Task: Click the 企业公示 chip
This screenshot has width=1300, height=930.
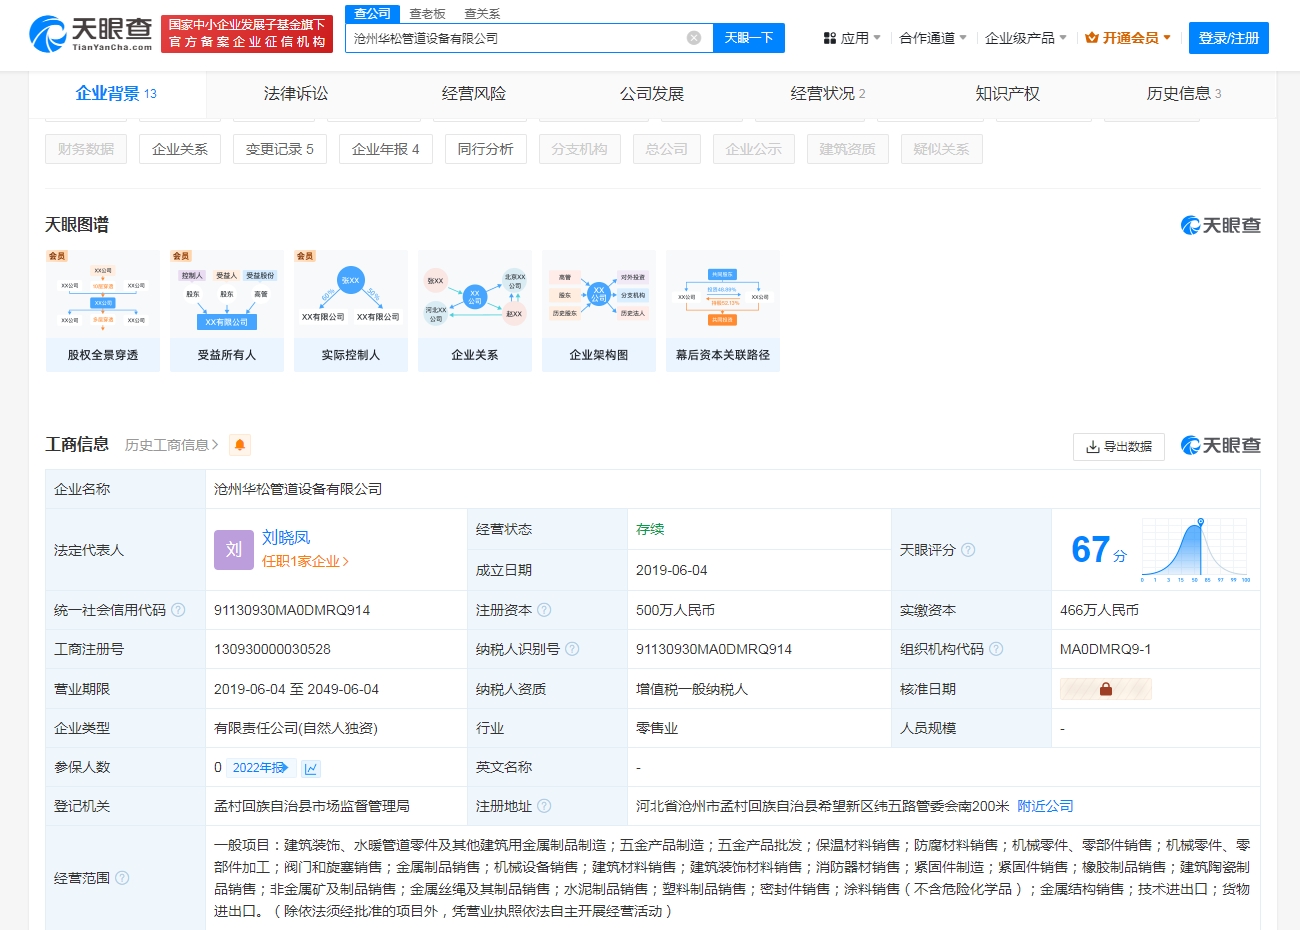Action: pyautogui.click(x=754, y=149)
